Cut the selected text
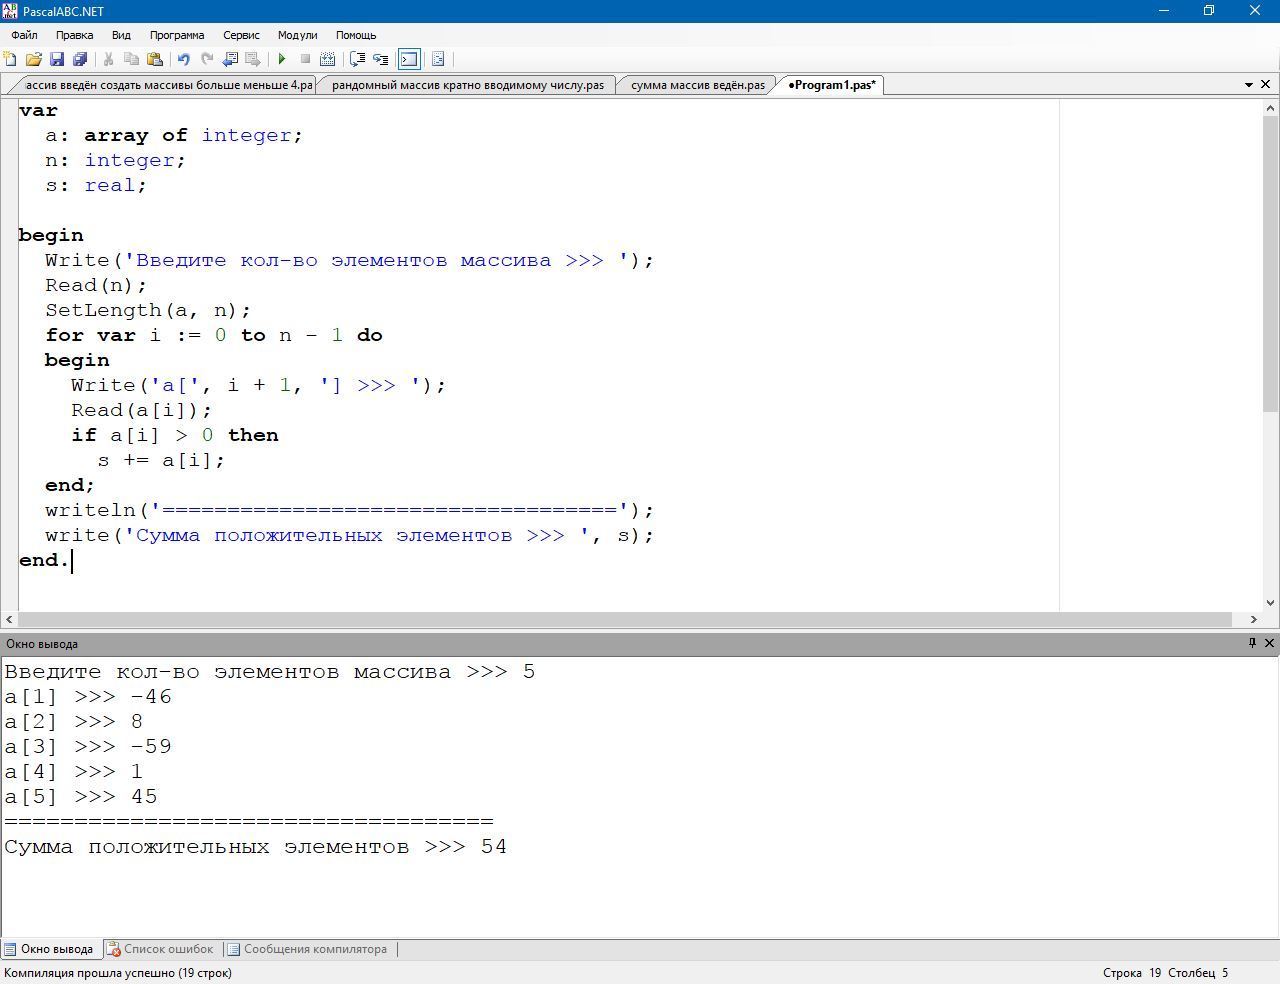This screenshot has height=984, width=1280. tap(108, 59)
